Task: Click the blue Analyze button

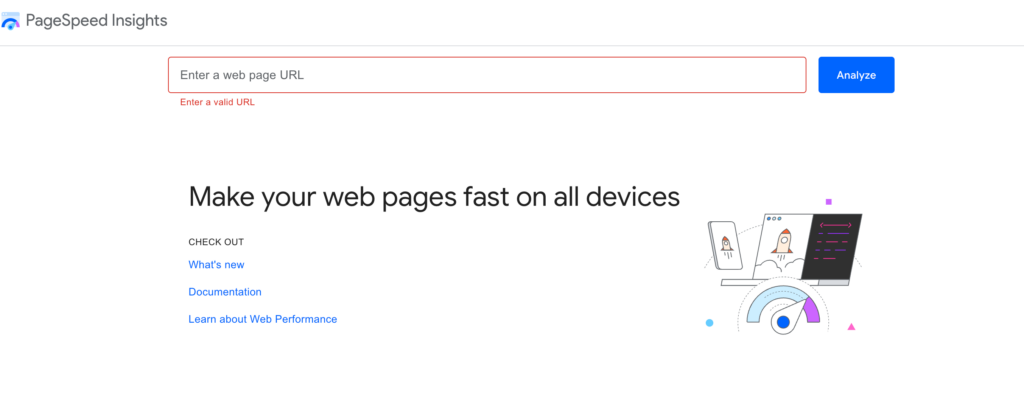Action: (x=856, y=75)
